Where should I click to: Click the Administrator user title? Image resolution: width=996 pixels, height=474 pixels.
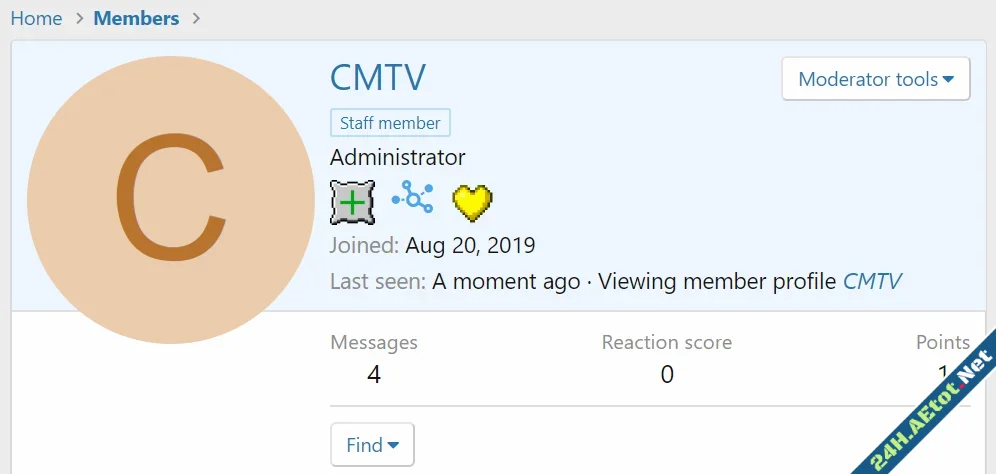[x=397, y=158]
